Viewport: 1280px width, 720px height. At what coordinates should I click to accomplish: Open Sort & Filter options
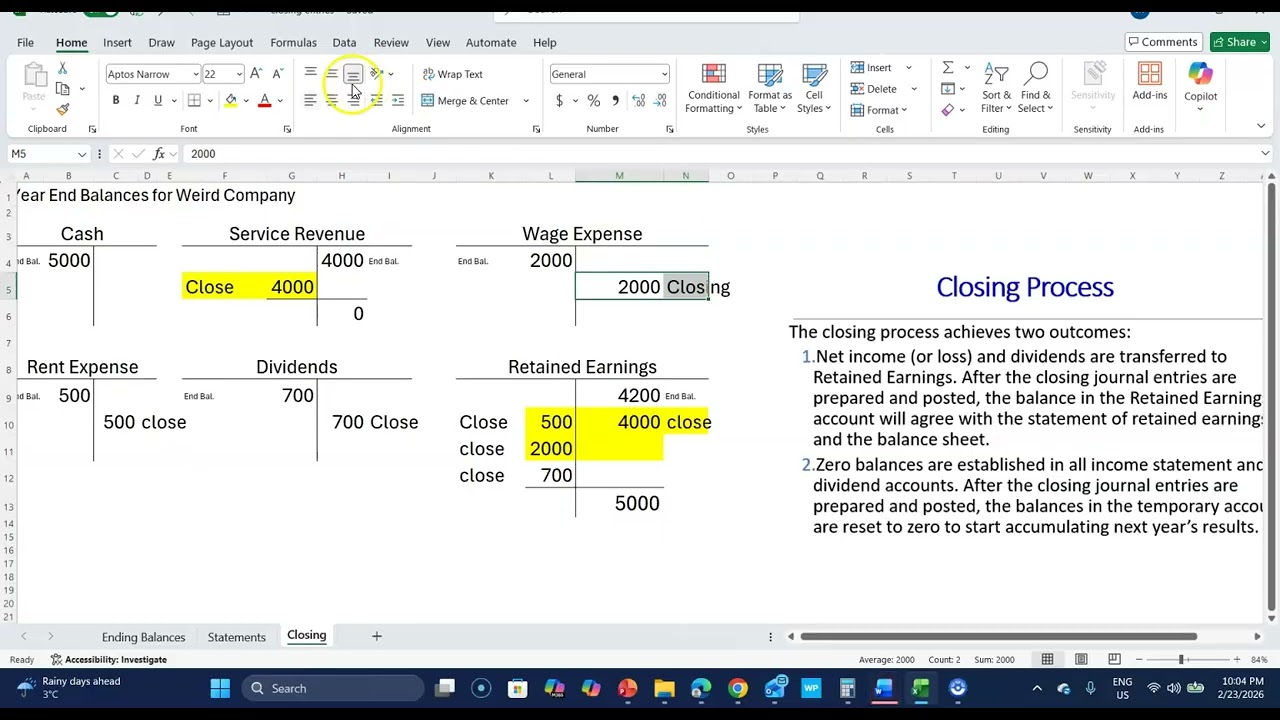(x=996, y=89)
